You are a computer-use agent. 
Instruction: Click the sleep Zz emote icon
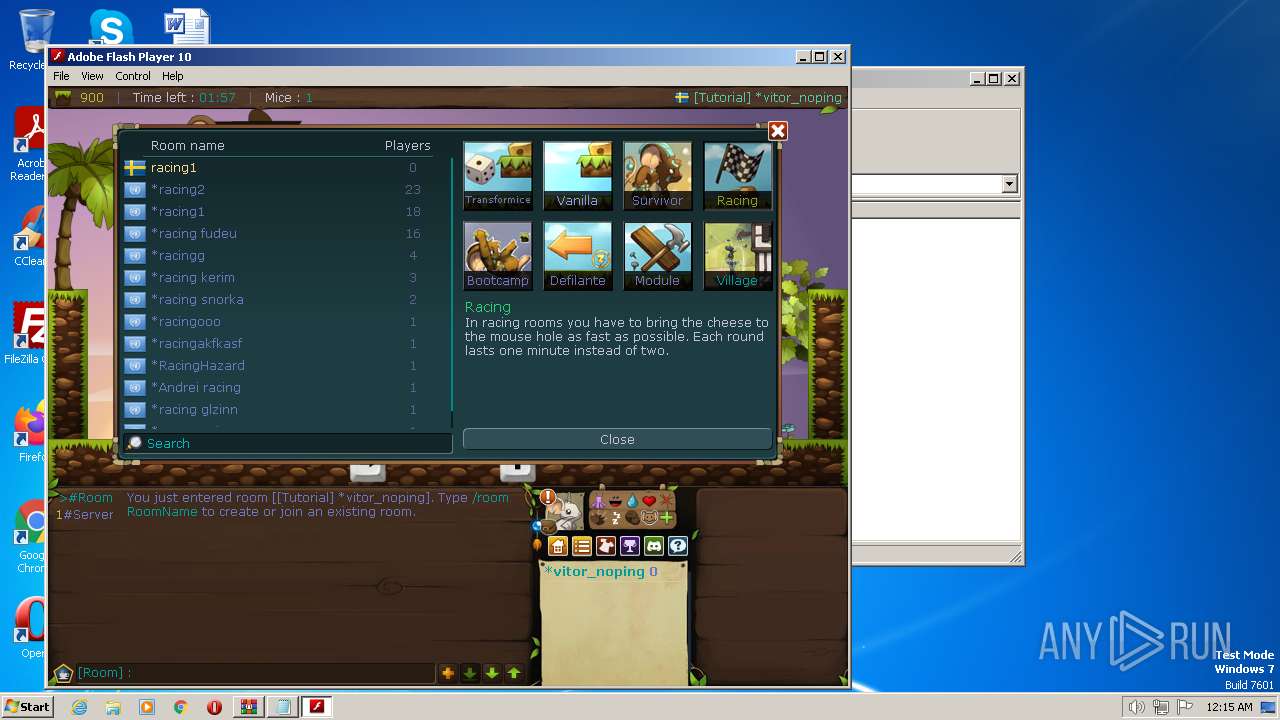click(615, 518)
